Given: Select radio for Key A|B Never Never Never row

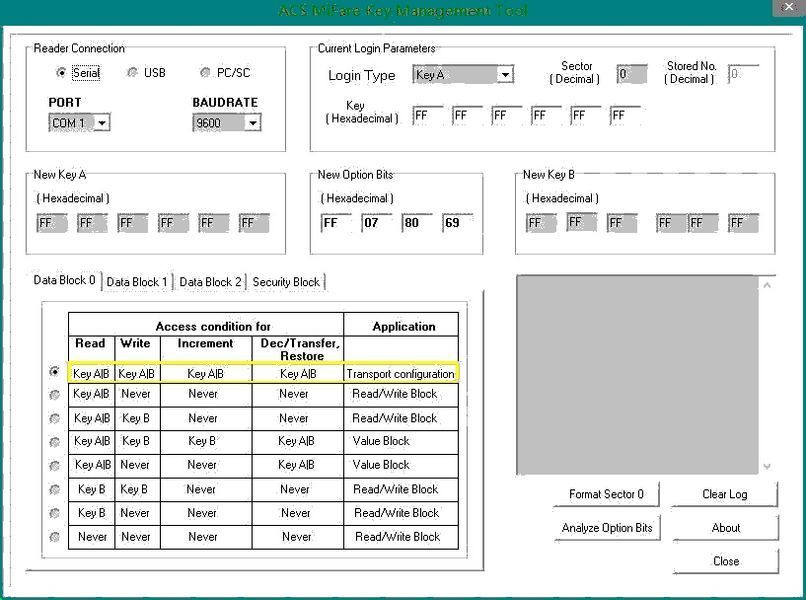Looking at the screenshot, I should pyautogui.click(x=54, y=395).
